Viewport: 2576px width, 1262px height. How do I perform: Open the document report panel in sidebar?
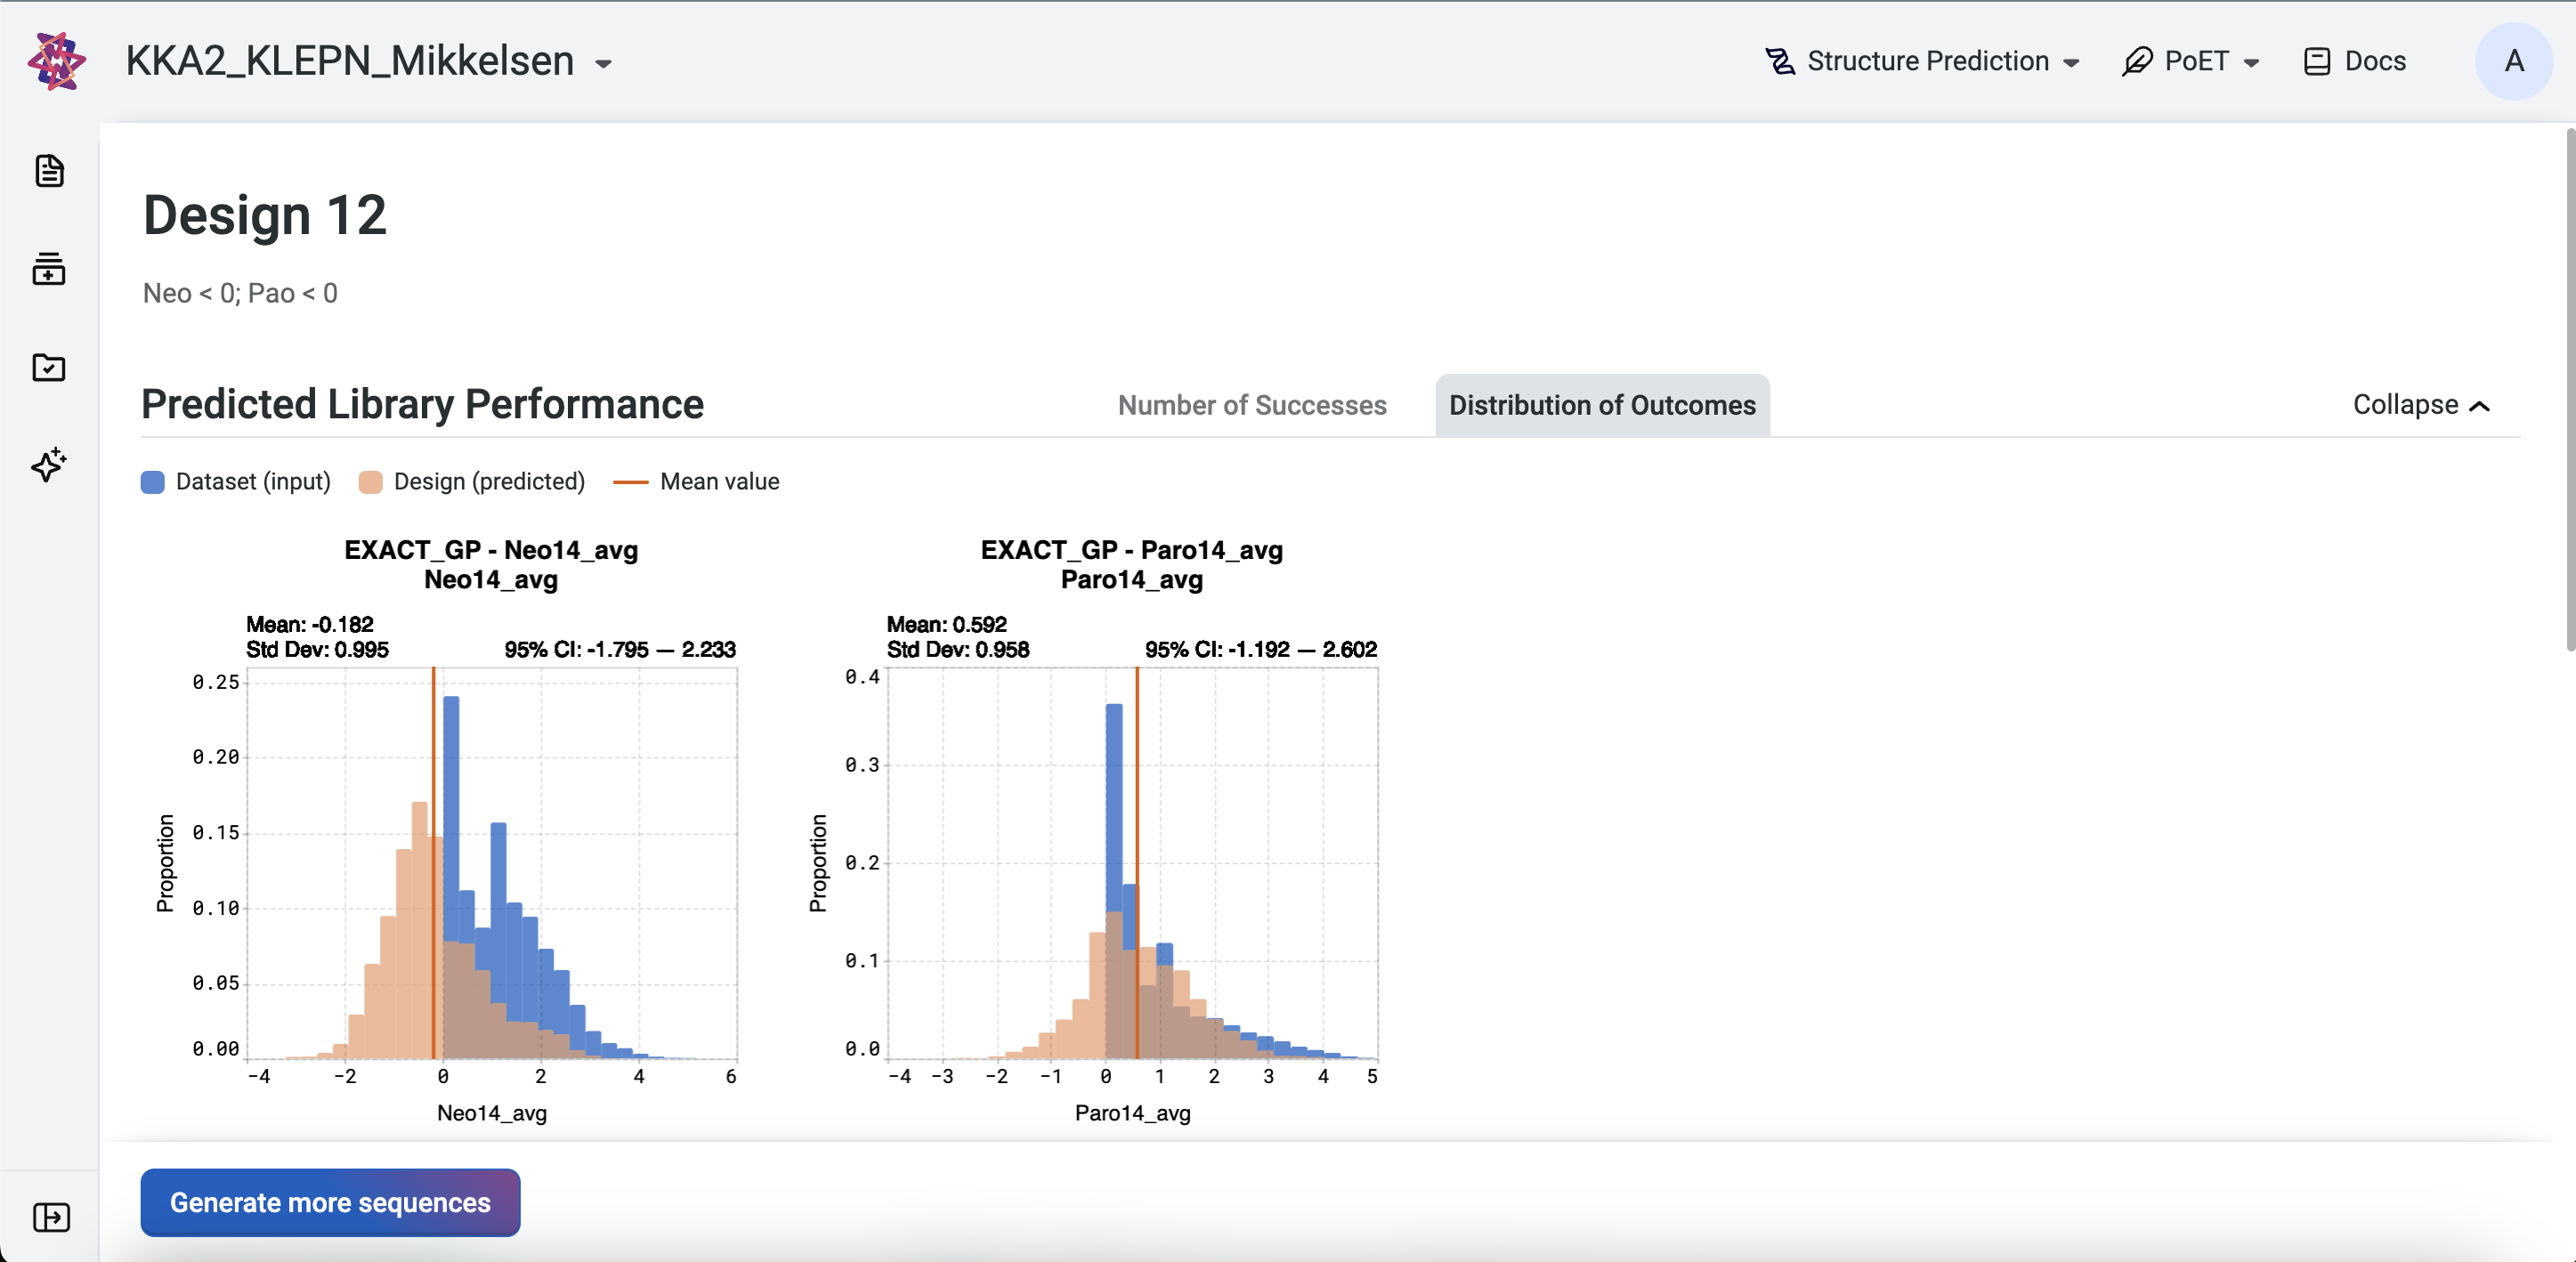point(48,171)
